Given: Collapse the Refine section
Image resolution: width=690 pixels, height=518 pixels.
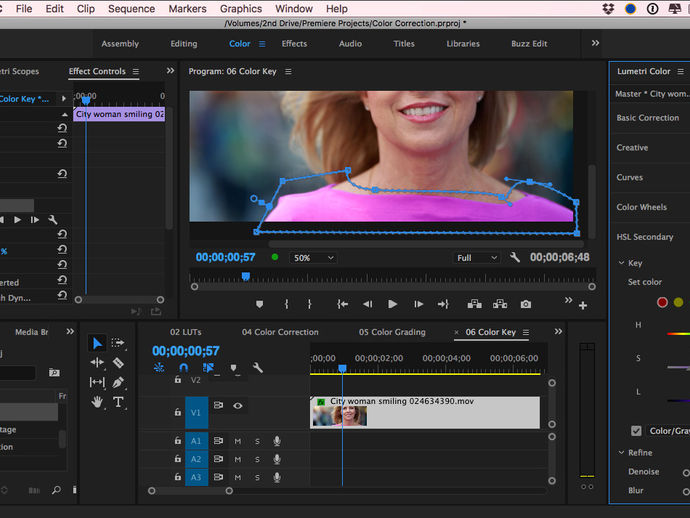Looking at the screenshot, I should click(x=621, y=452).
